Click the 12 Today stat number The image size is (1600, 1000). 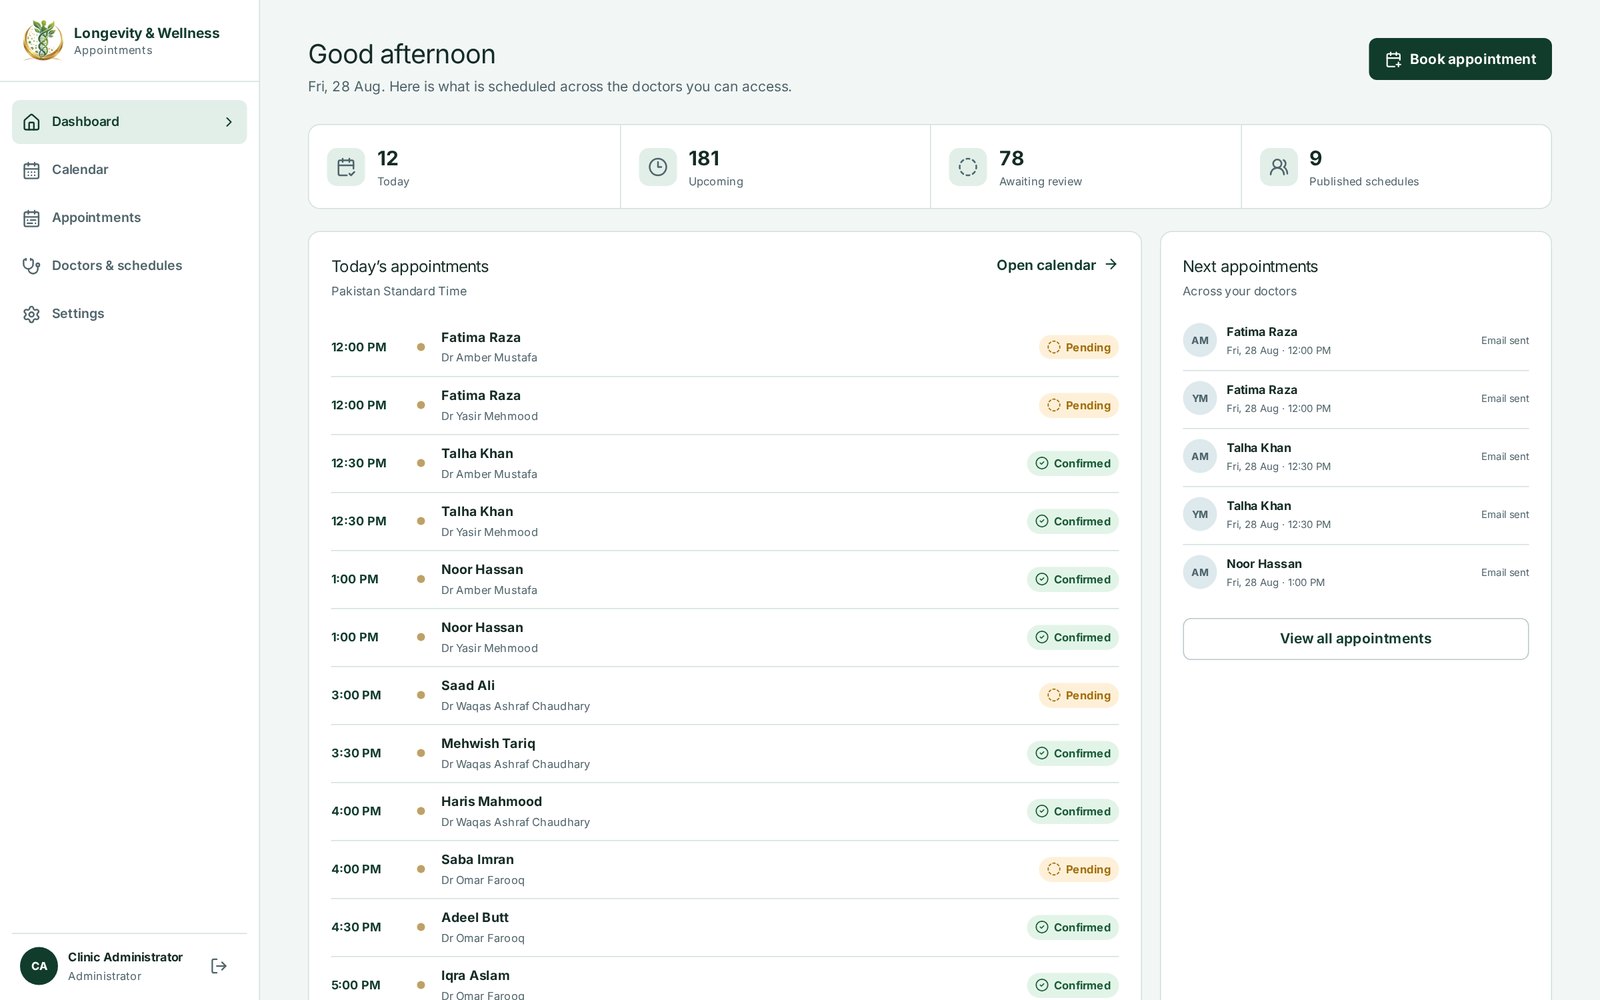tap(388, 158)
